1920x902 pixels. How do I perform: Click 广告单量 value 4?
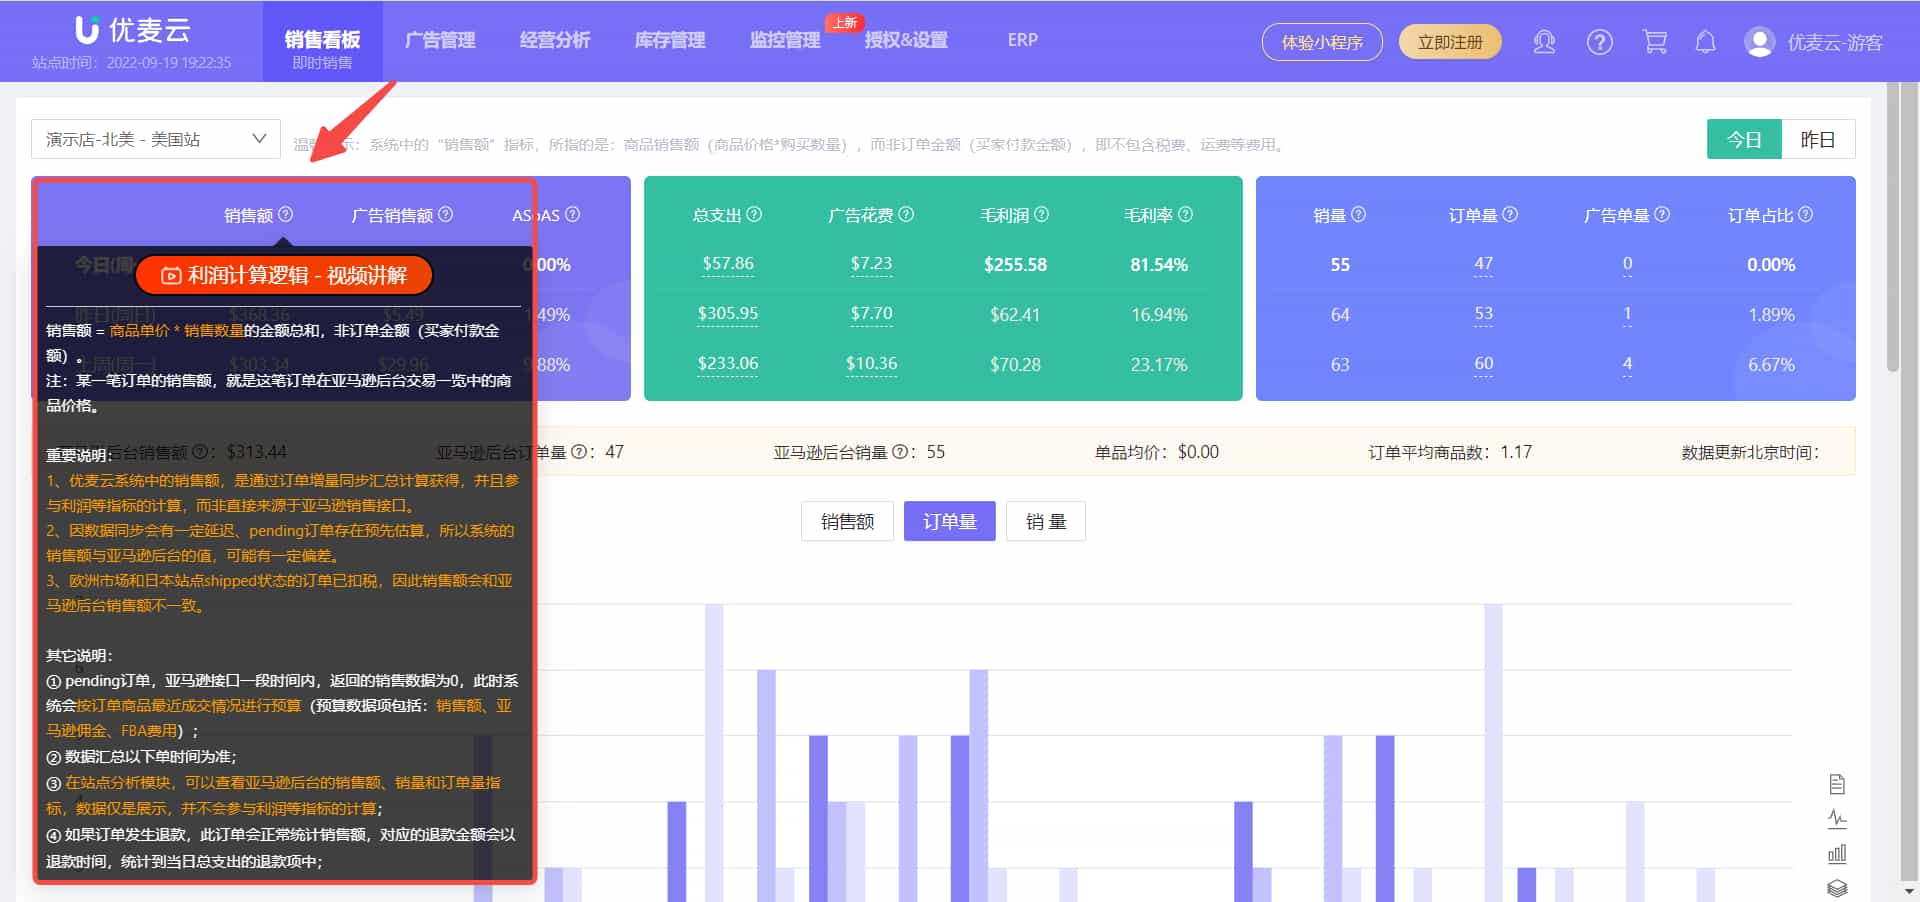(1627, 364)
